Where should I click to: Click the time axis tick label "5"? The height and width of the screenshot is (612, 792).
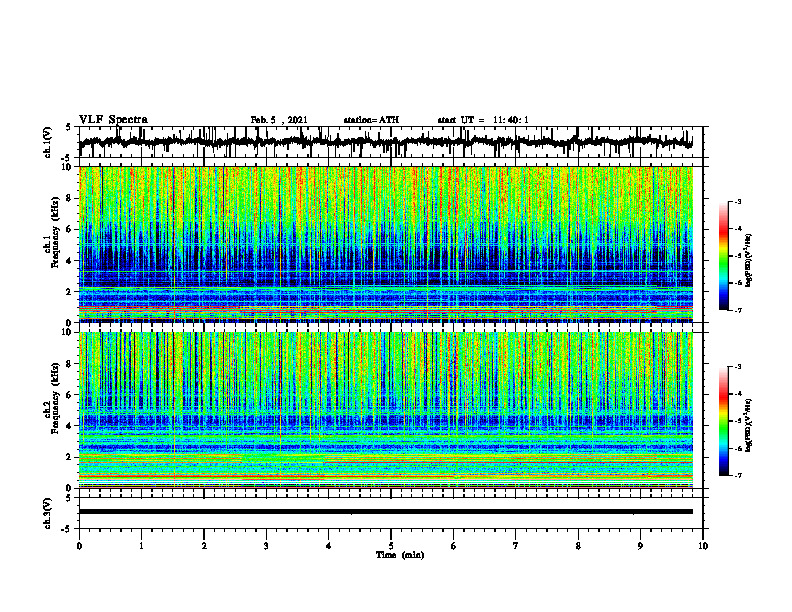pyautogui.click(x=391, y=546)
